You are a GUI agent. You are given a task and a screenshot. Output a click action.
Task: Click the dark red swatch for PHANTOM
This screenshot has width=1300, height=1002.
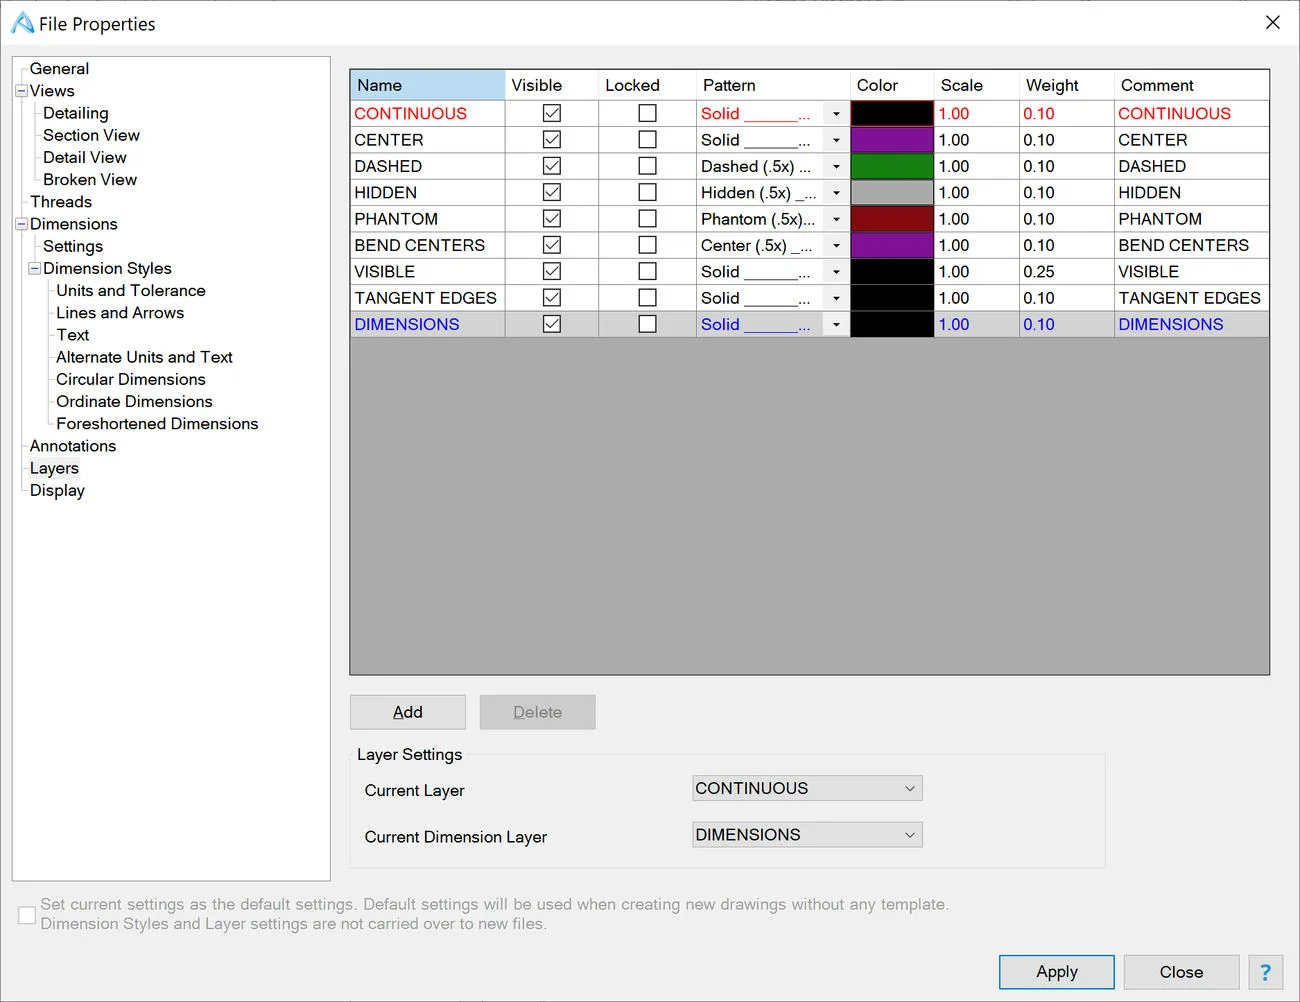(892, 219)
